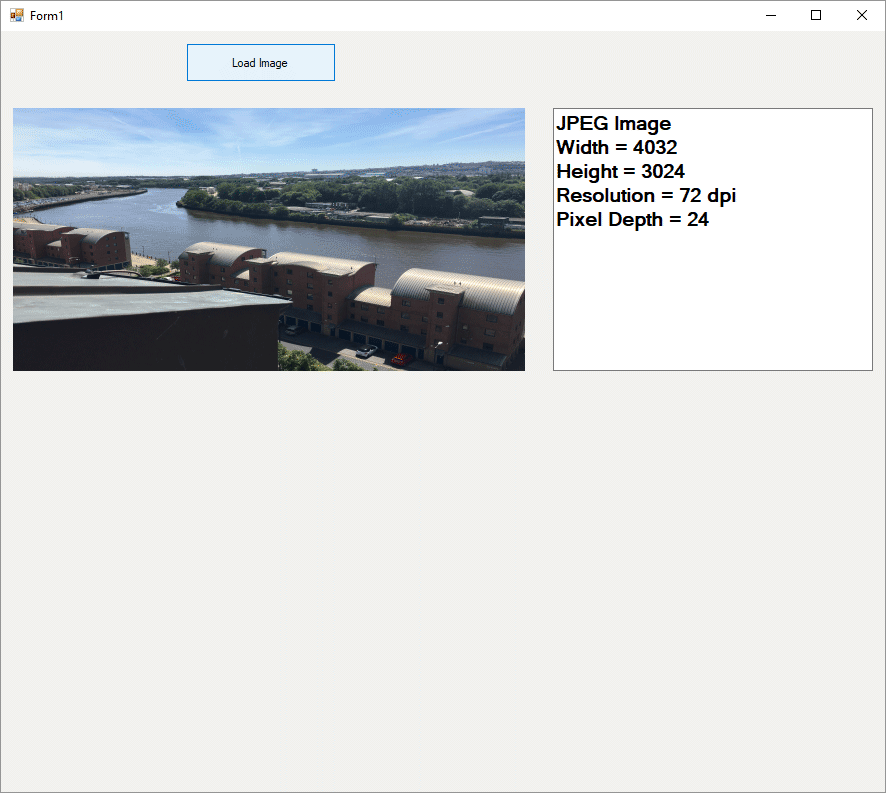Select the "JPEG Image" line
886x793 pixels.
point(613,124)
